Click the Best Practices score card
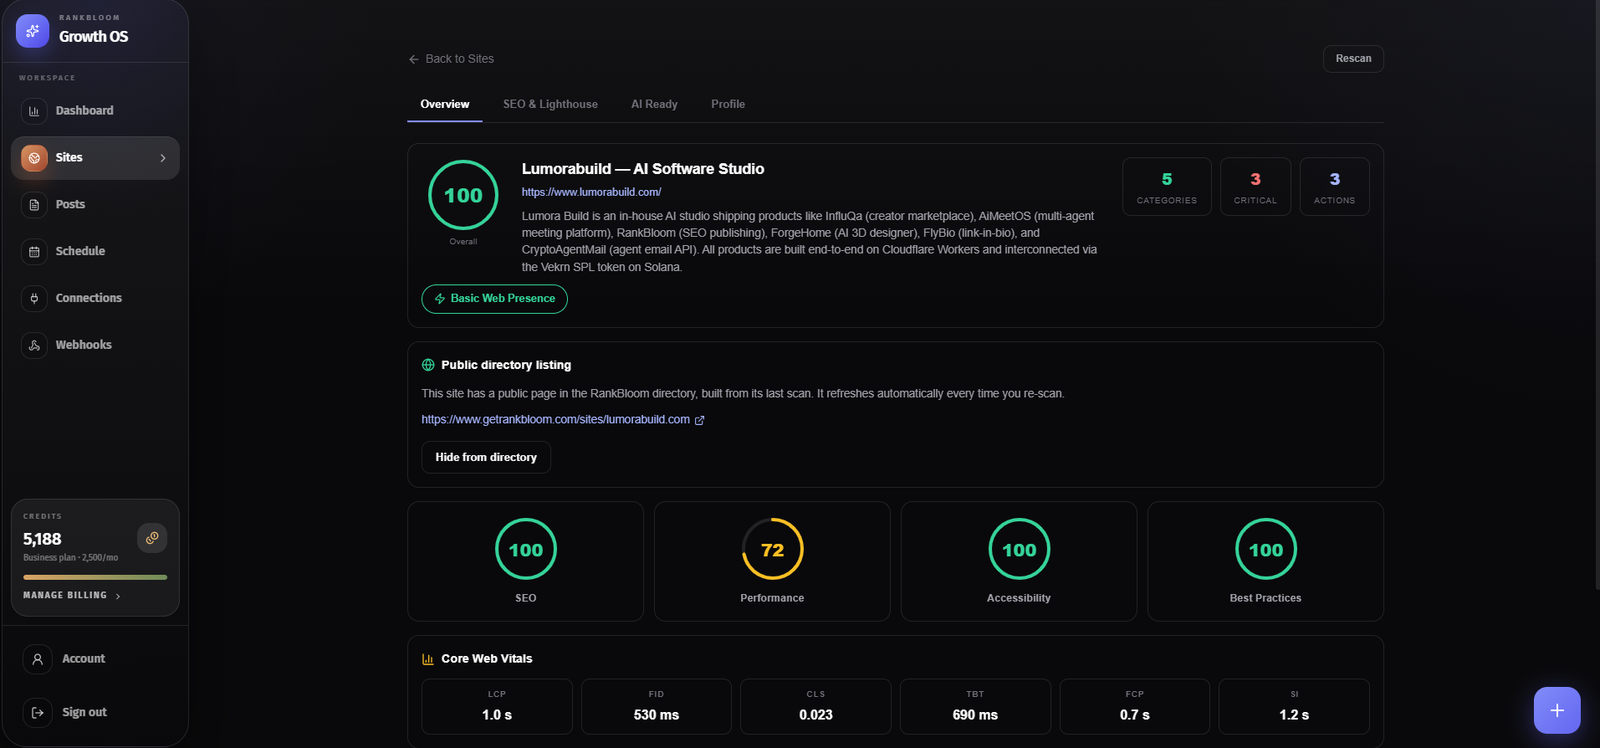 (1266, 561)
